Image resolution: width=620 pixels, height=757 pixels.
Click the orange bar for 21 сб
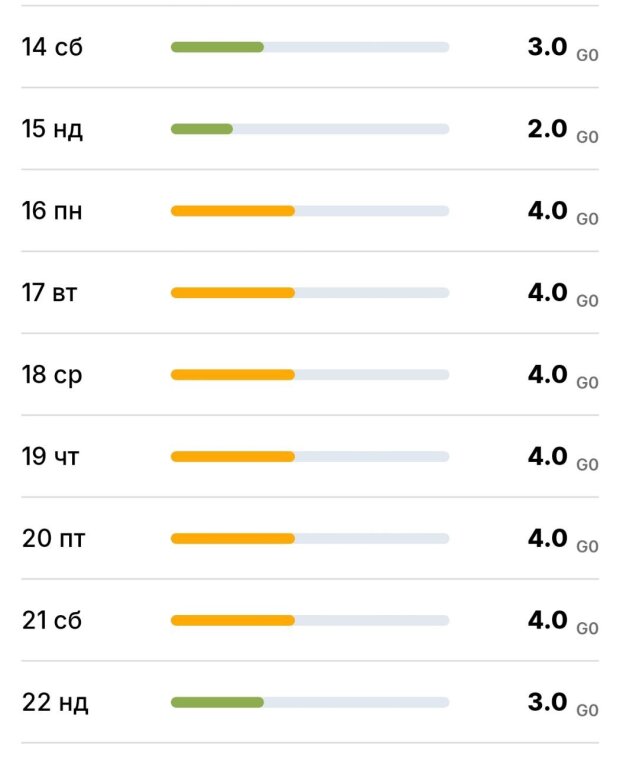coord(233,621)
